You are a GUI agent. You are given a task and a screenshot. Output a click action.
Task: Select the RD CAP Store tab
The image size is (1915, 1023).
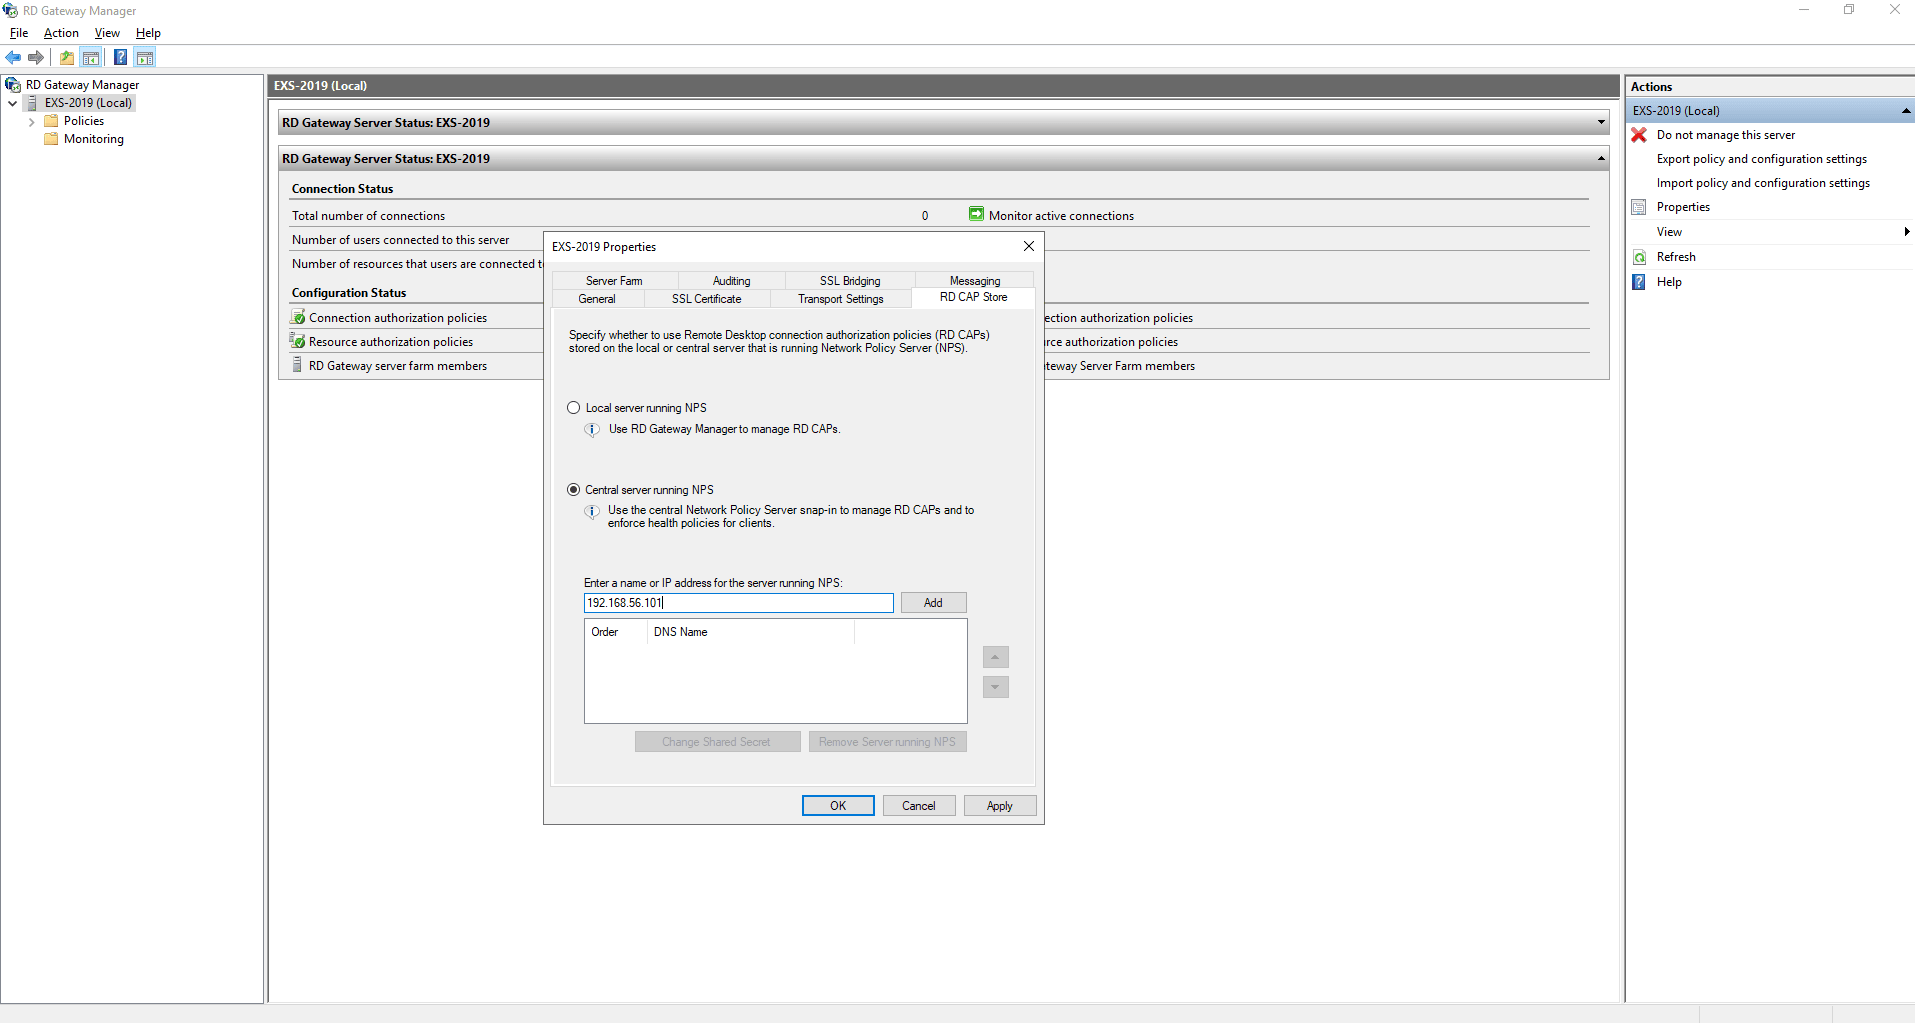click(x=973, y=297)
